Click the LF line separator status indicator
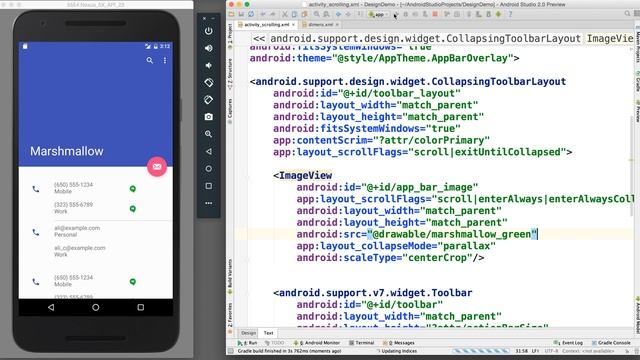 point(535,351)
